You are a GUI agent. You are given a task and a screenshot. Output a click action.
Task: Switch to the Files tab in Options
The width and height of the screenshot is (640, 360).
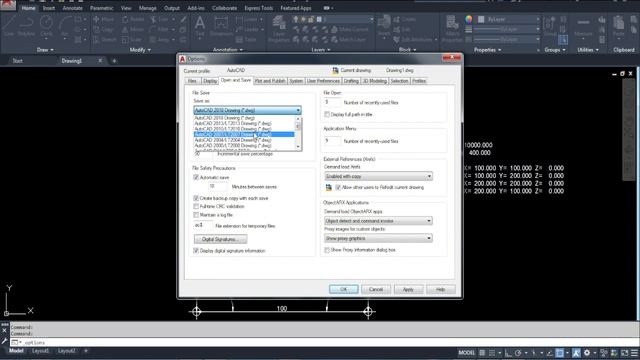[192, 81]
